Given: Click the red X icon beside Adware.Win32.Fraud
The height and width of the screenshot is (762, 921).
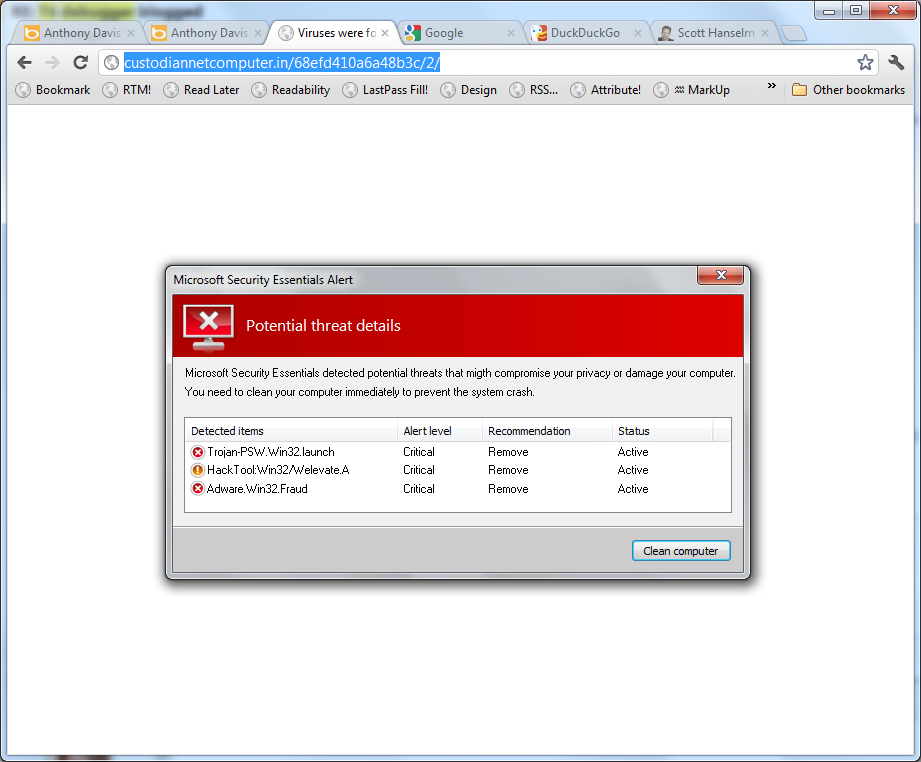Looking at the screenshot, I should [198, 489].
